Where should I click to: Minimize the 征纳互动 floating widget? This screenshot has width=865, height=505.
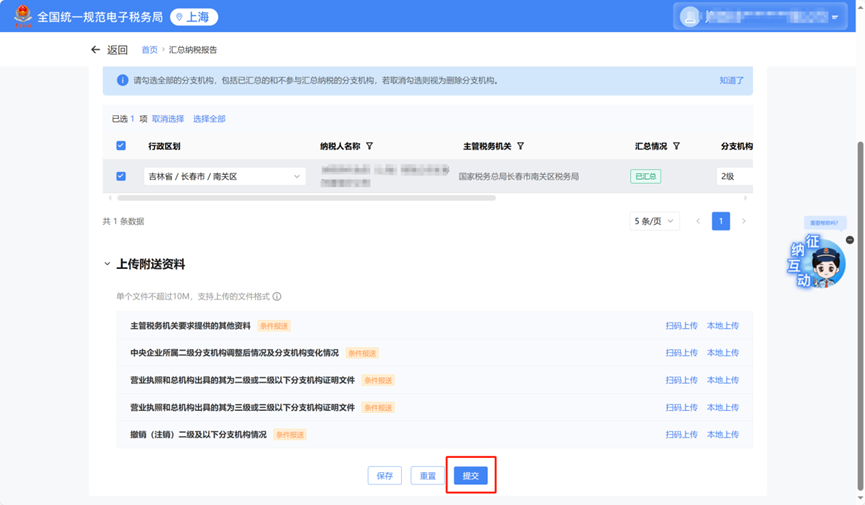coord(850,240)
